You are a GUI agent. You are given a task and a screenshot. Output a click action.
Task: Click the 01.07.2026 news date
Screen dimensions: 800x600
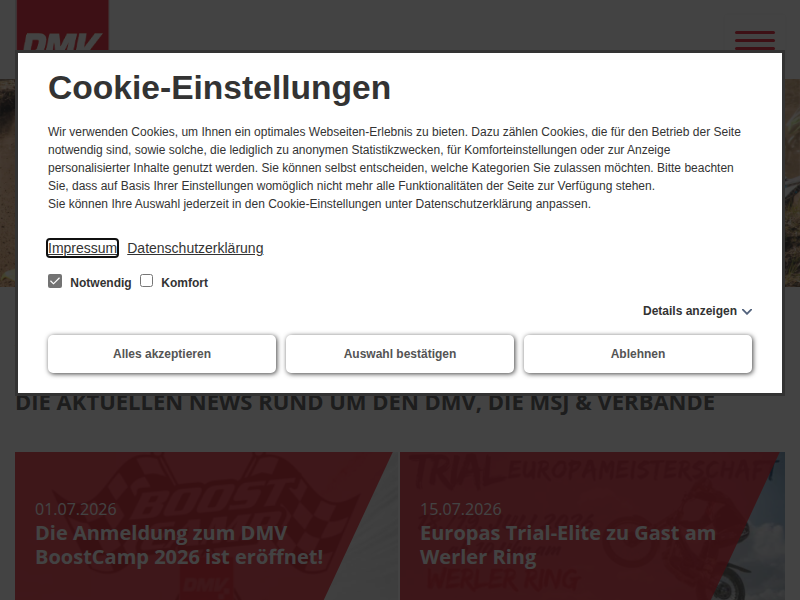coord(76,509)
